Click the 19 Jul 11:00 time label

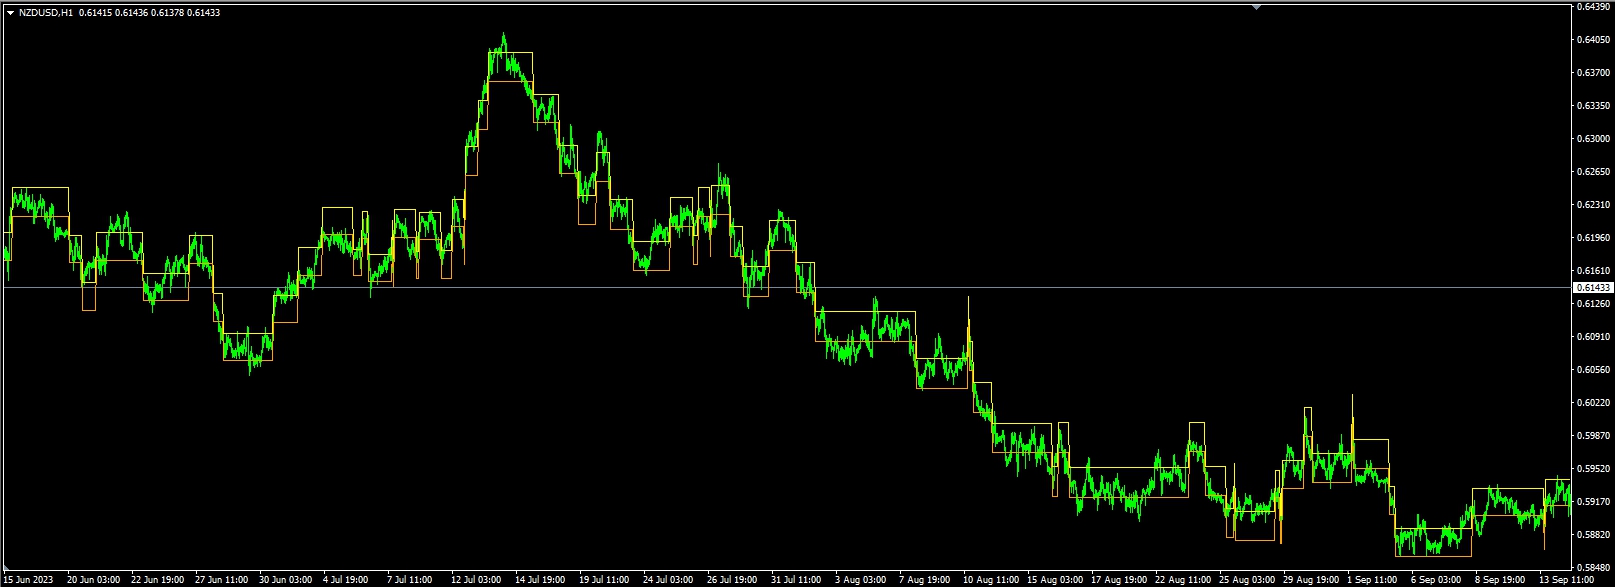pyautogui.click(x=605, y=579)
